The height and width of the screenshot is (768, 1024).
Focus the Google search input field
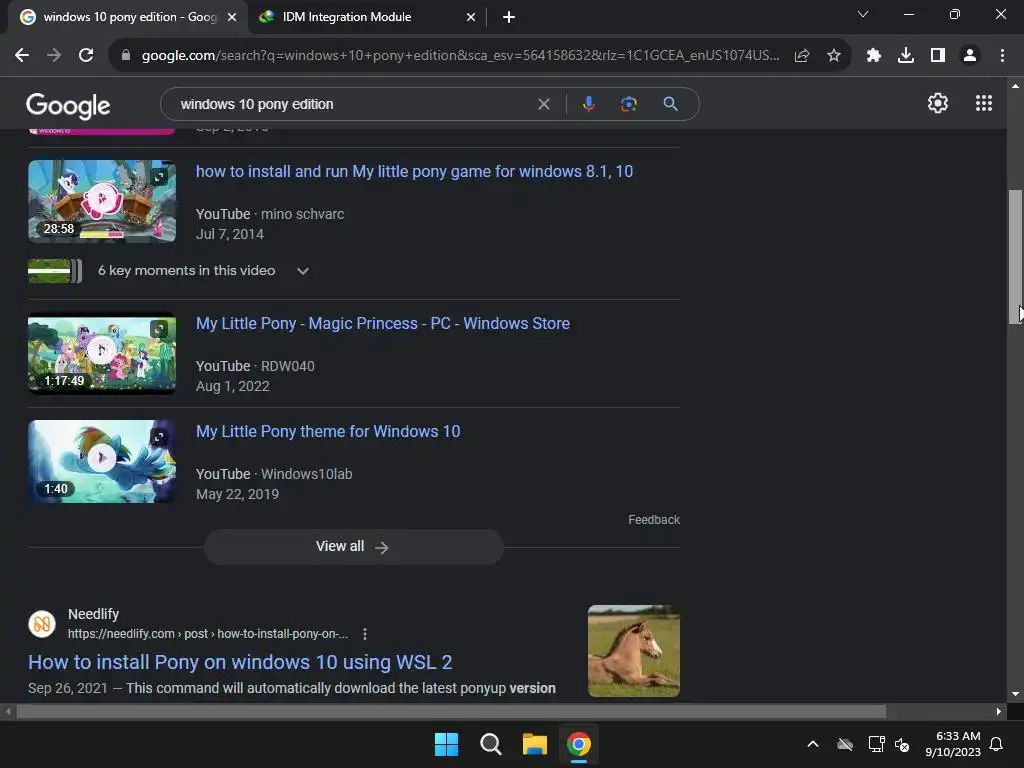point(353,104)
